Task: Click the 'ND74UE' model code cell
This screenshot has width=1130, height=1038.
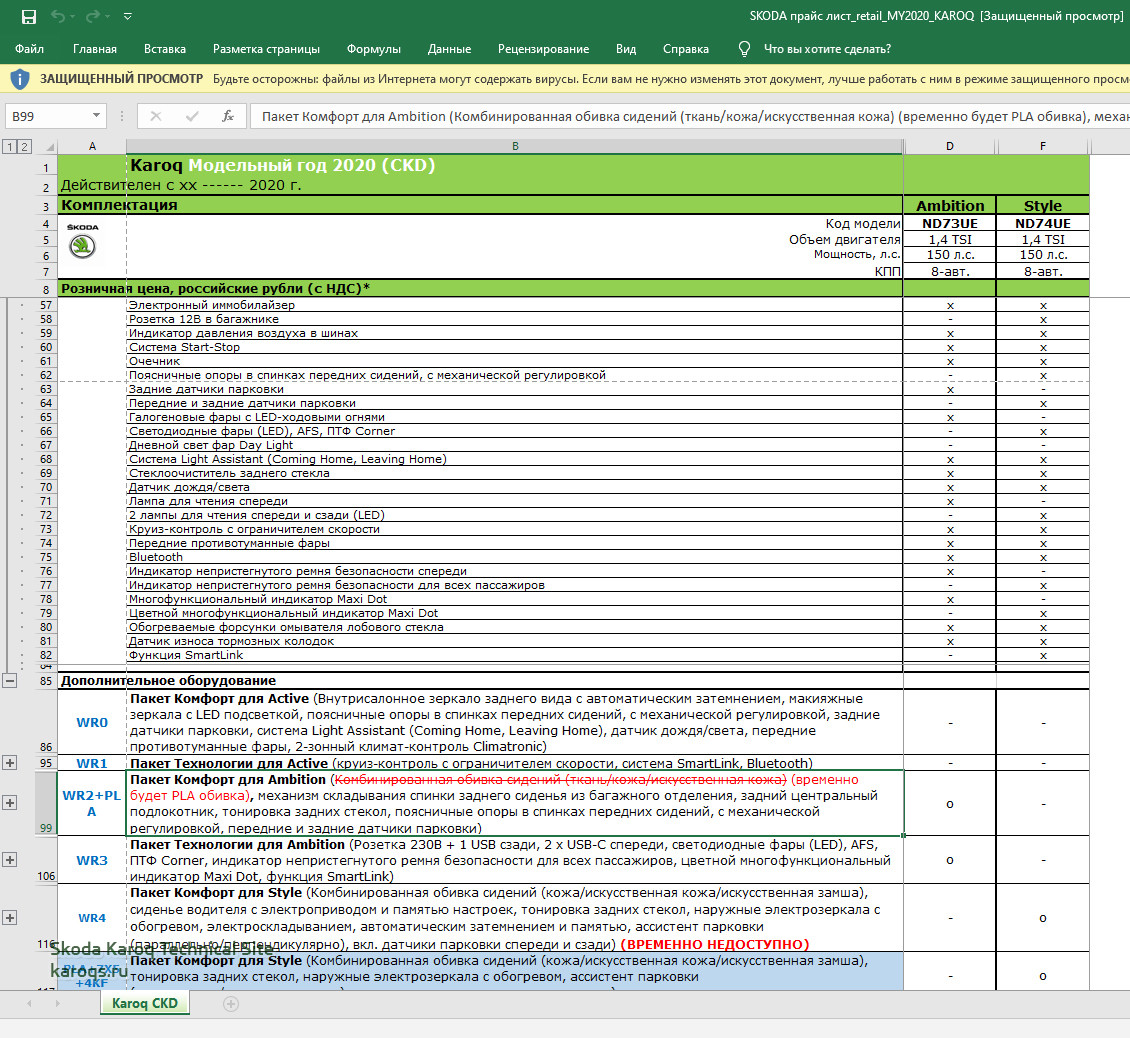Action: click(x=1043, y=223)
